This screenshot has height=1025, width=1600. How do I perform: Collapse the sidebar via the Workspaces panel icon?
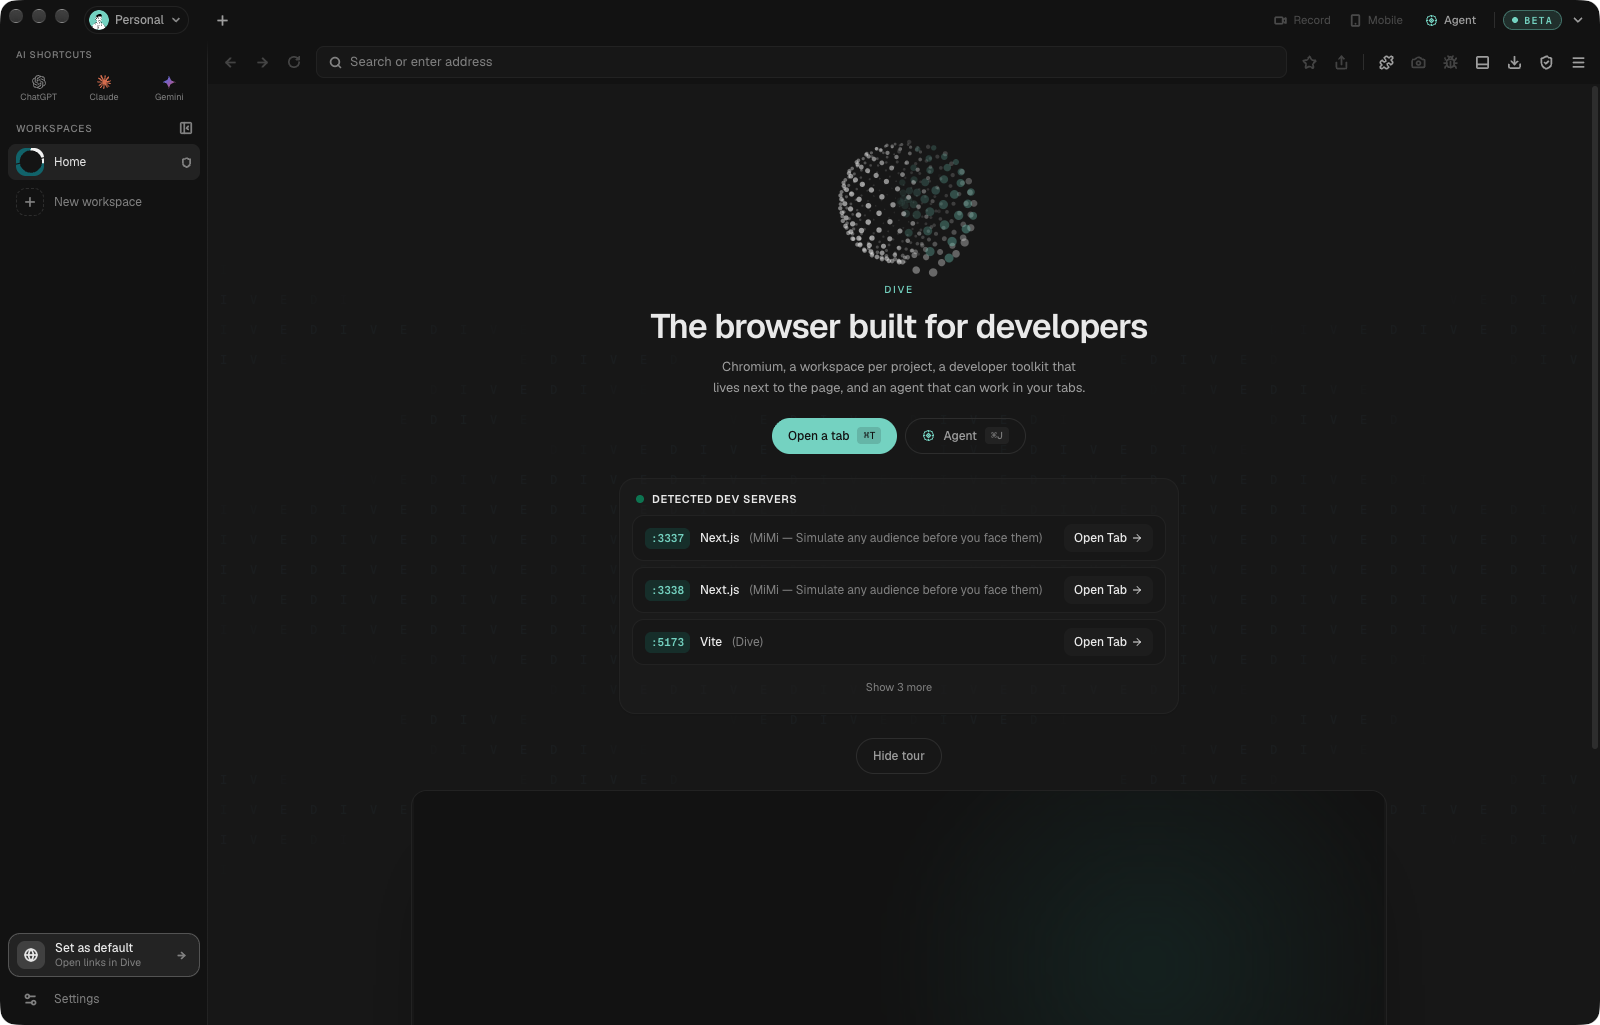(186, 128)
